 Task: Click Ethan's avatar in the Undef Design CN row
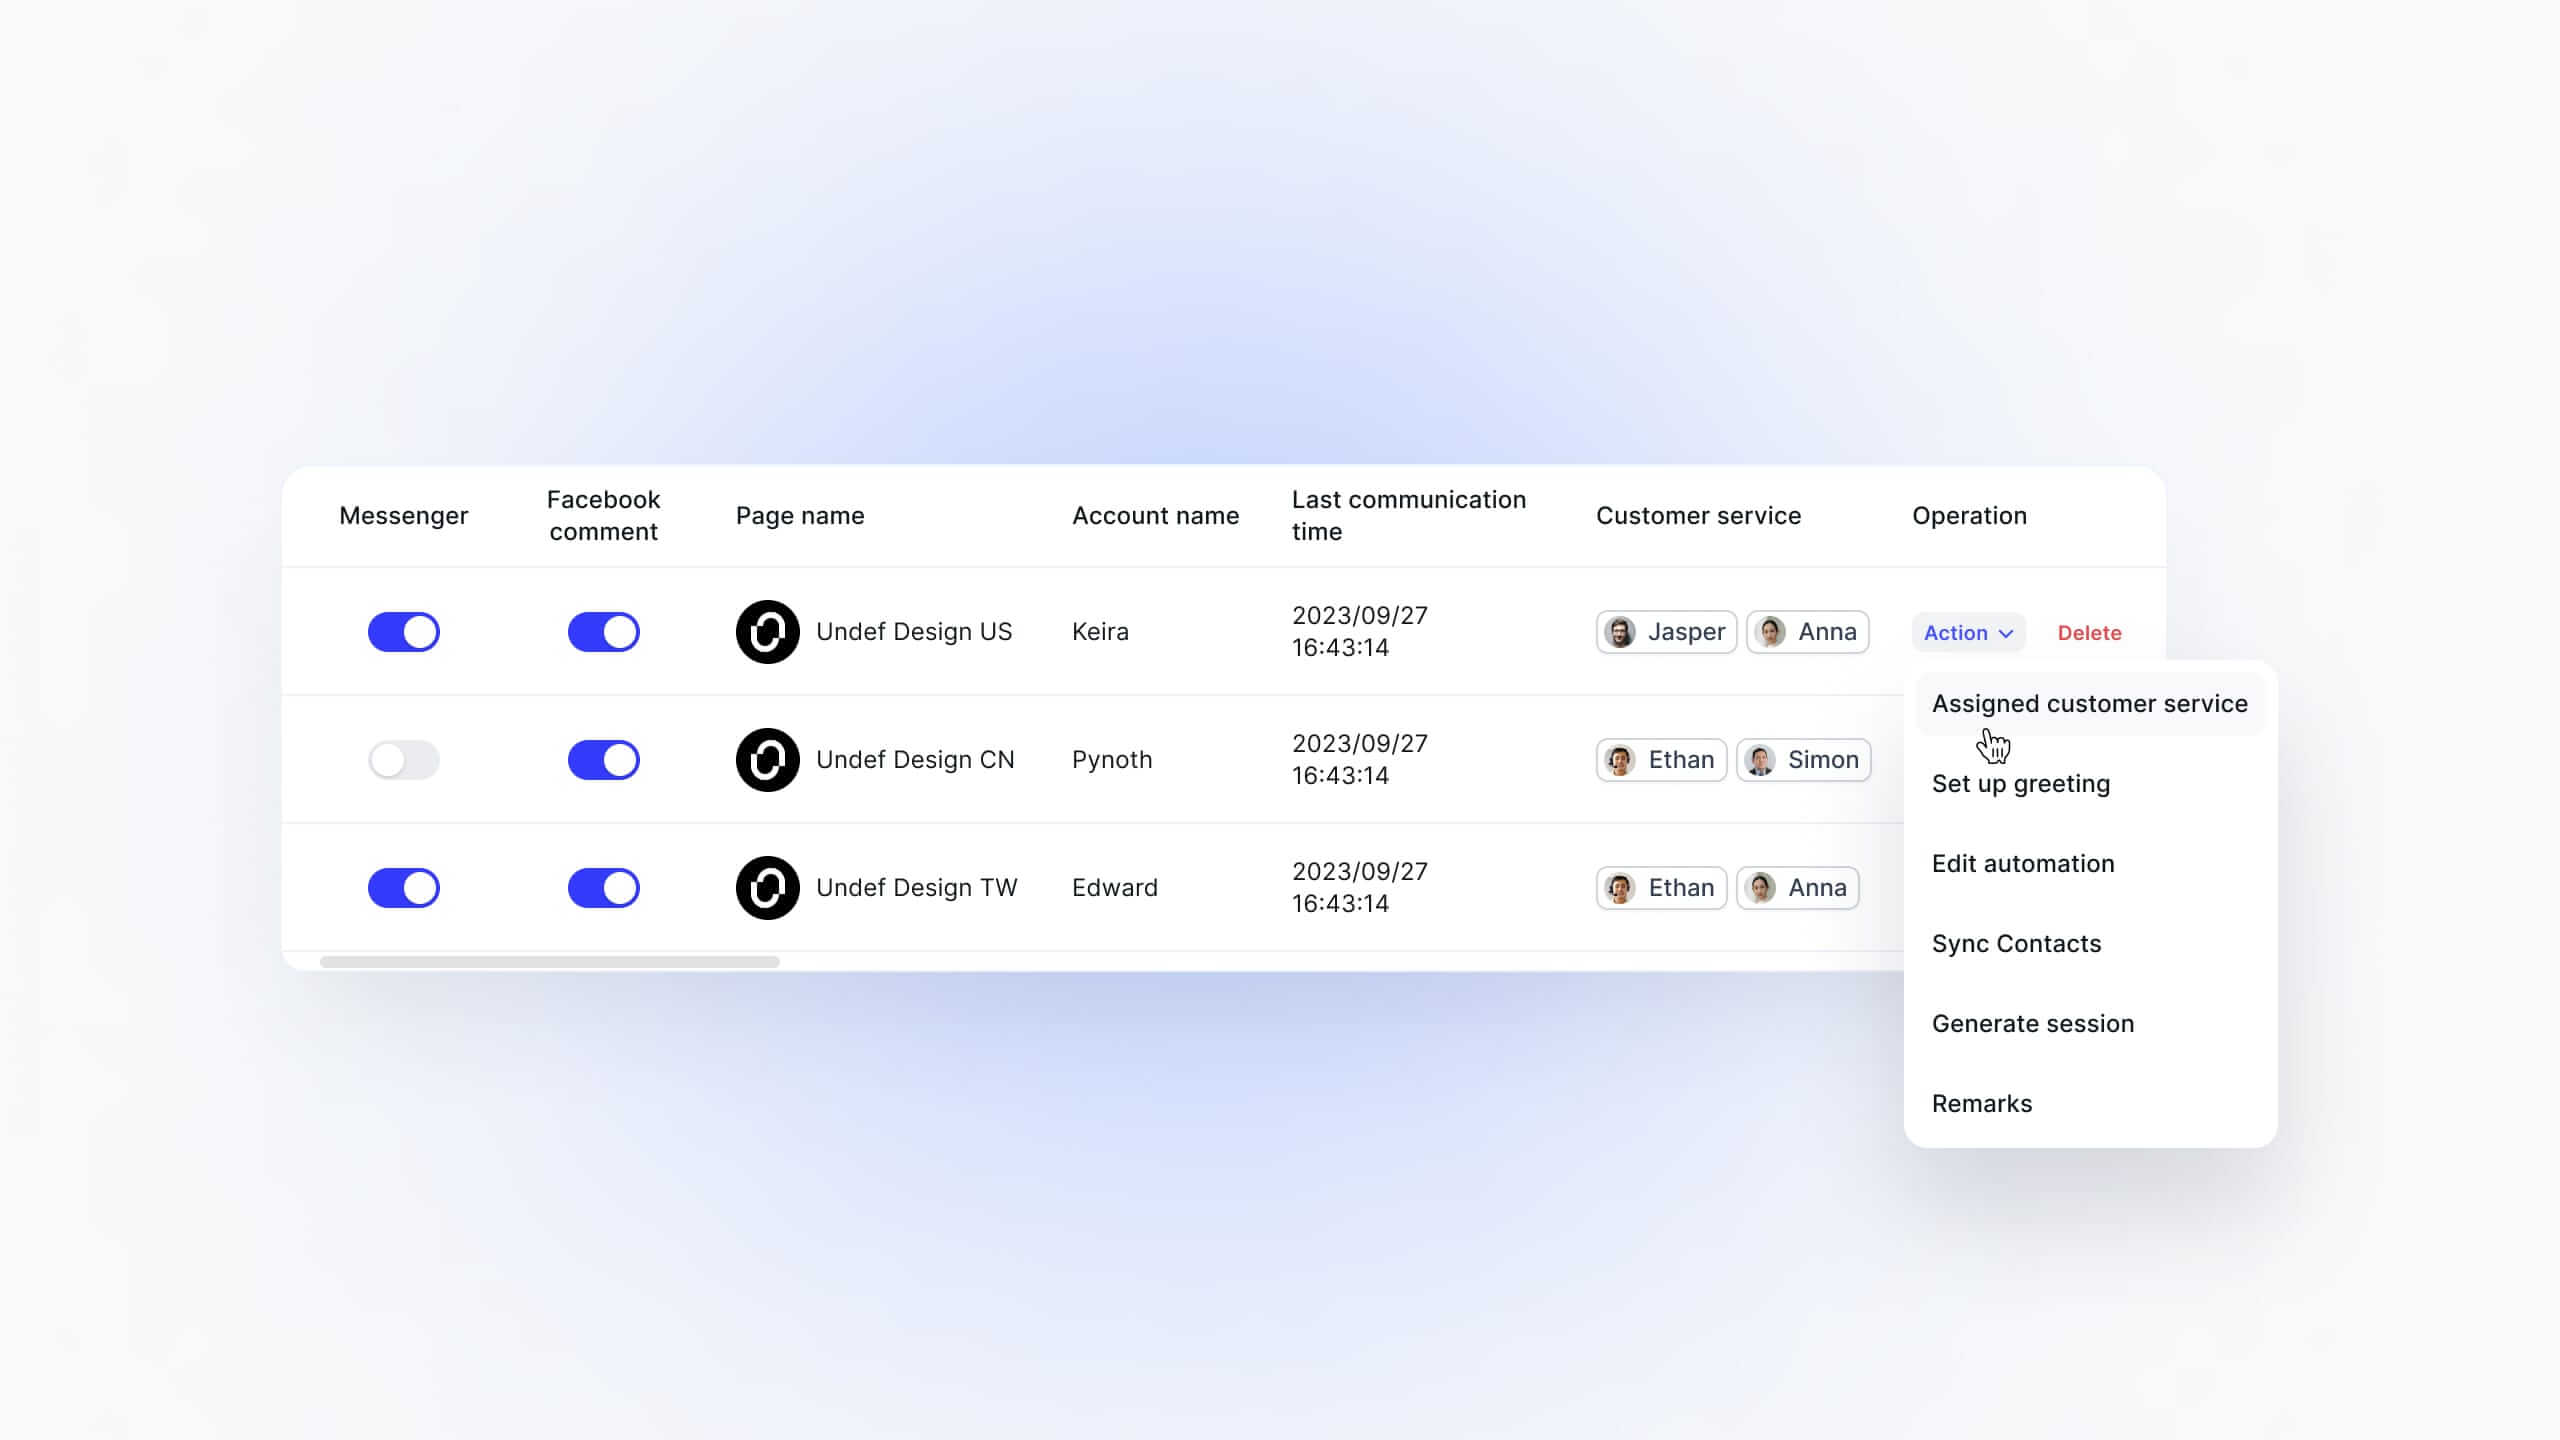click(1620, 760)
